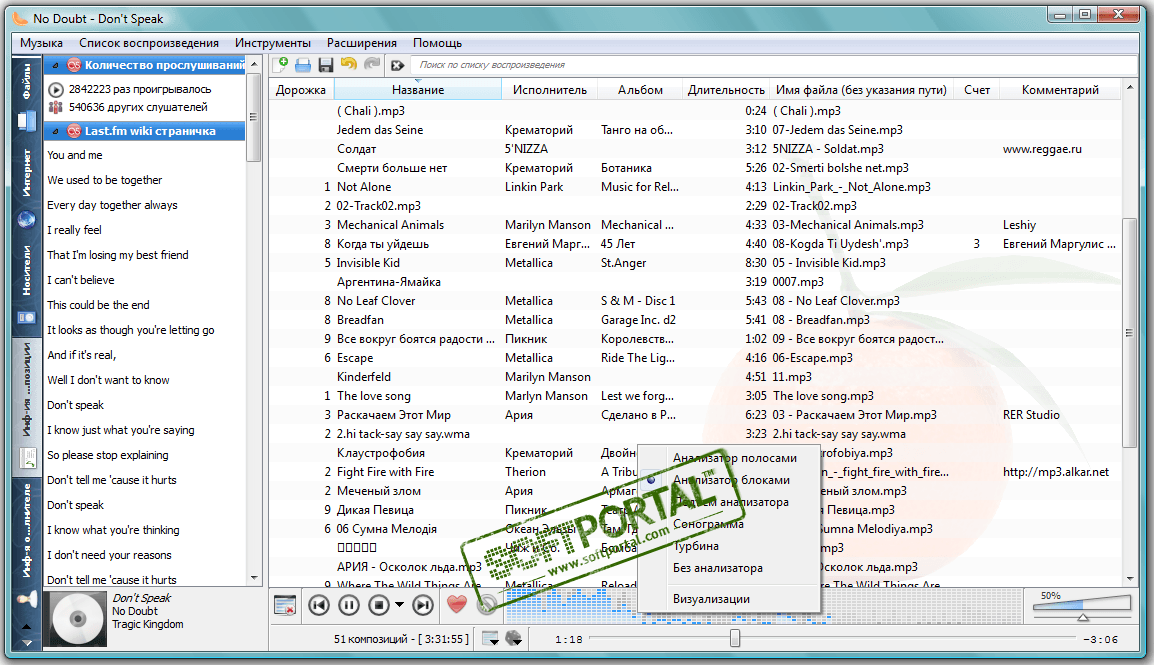Collapse the Количество прослушиваний section
The height and width of the screenshot is (665, 1154).
click(55, 65)
